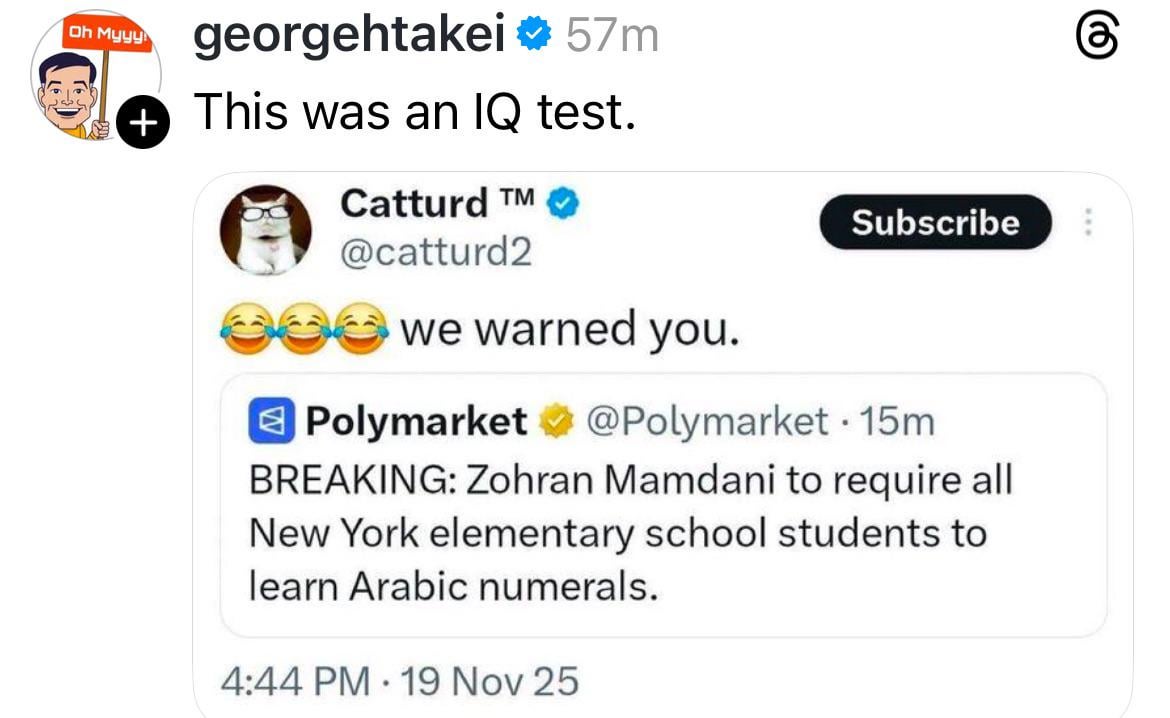1170x718 pixels.
Task: Click the 57m post timestamp
Action: point(612,37)
